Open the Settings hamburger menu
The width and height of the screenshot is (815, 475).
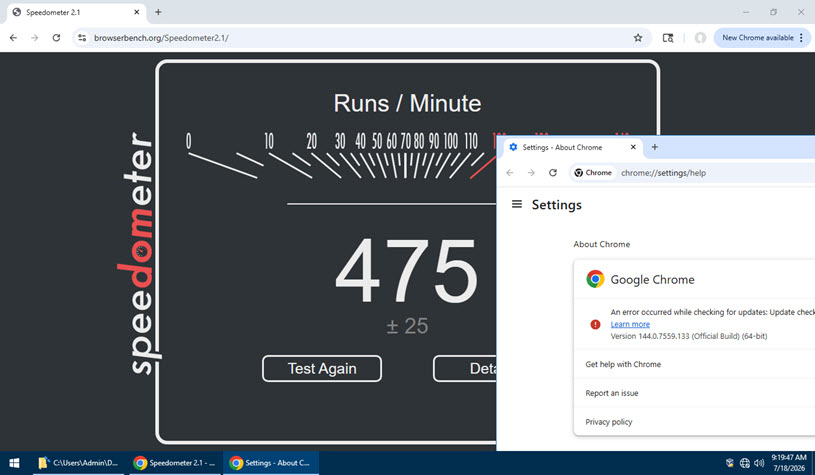pyautogui.click(x=517, y=204)
